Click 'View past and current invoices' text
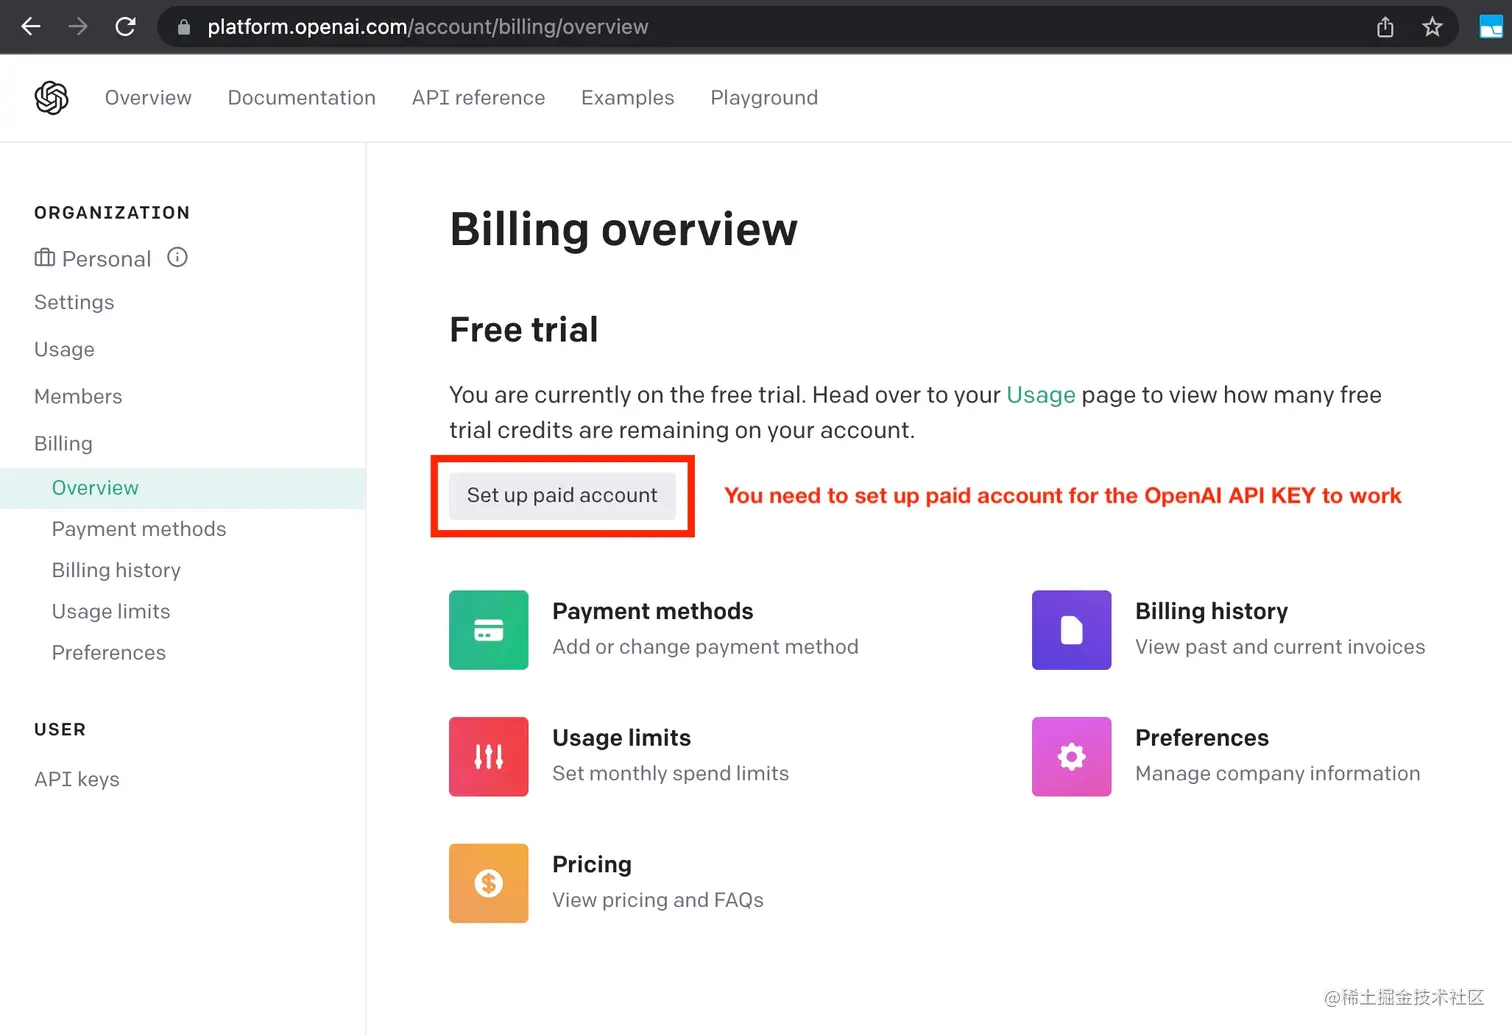Screen dimensions: 1512x1035 tap(1280, 647)
